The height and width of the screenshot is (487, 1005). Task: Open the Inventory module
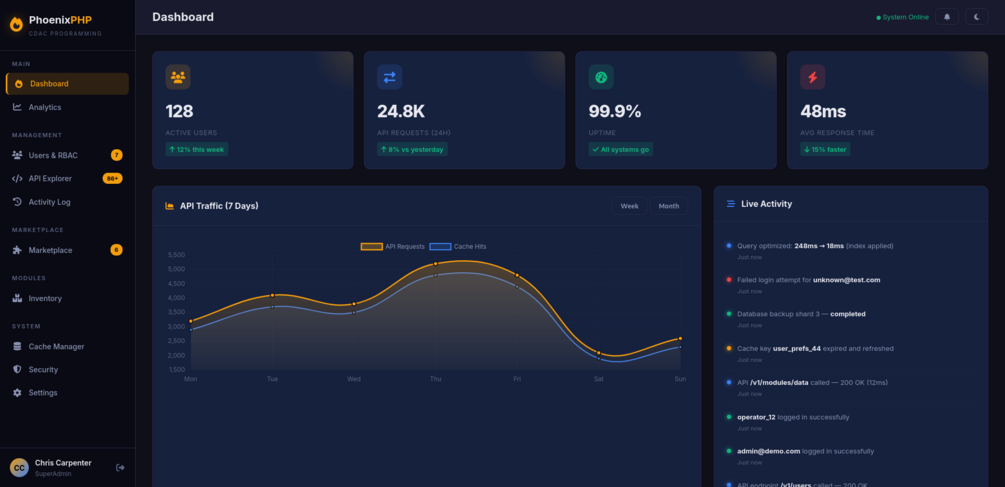tap(67, 298)
